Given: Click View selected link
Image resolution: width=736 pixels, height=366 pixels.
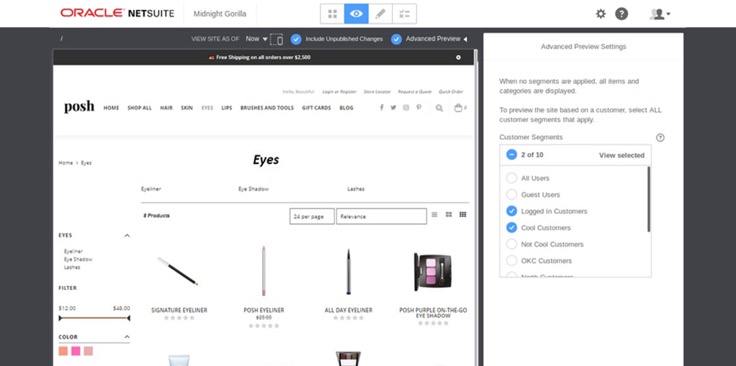Looking at the screenshot, I should [x=621, y=155].
